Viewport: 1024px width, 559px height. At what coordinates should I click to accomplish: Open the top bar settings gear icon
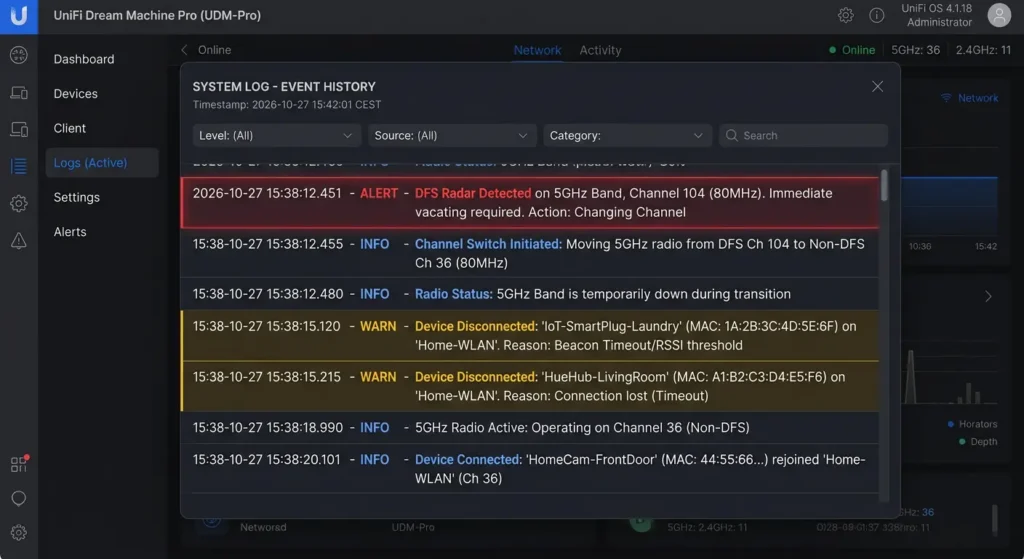(846, 15)
